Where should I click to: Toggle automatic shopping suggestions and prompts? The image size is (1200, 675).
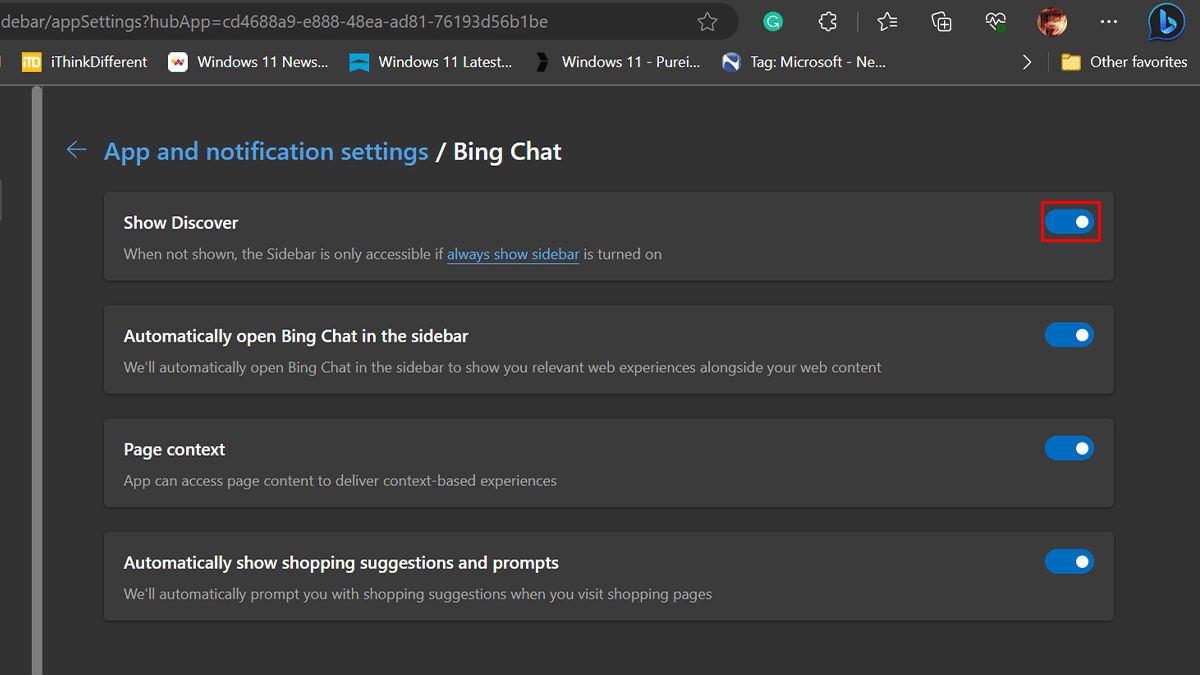pos(1069,562)
